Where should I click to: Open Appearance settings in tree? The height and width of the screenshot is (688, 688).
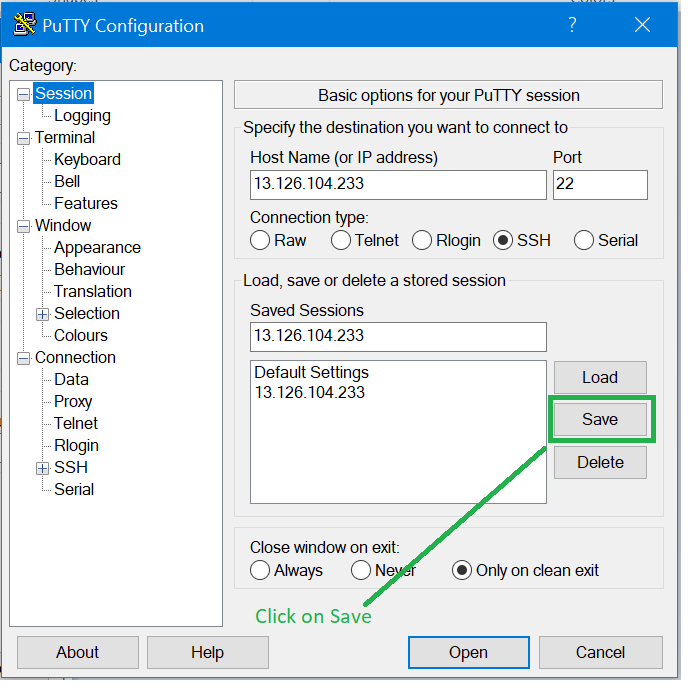point(97,248)
